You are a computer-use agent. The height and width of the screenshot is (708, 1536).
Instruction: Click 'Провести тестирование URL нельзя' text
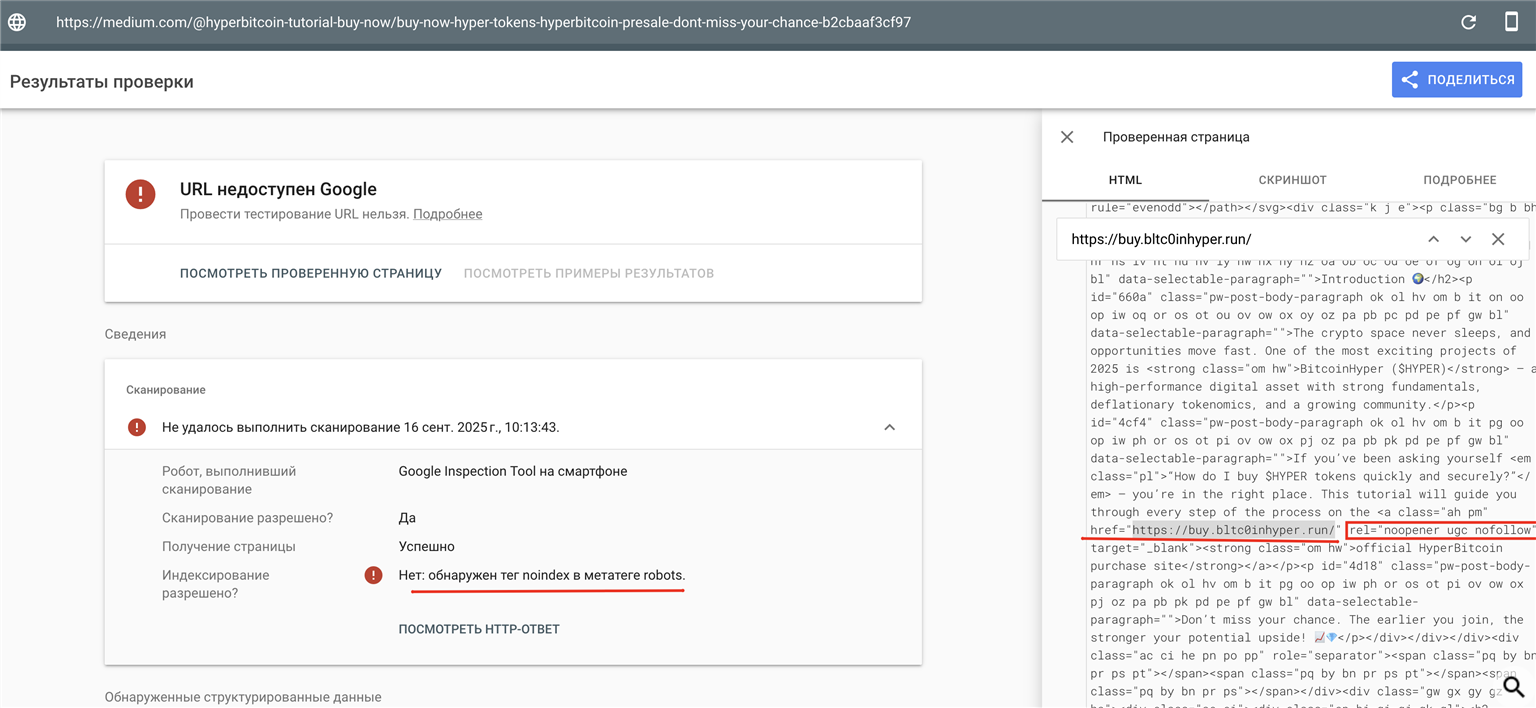(294, 214)
